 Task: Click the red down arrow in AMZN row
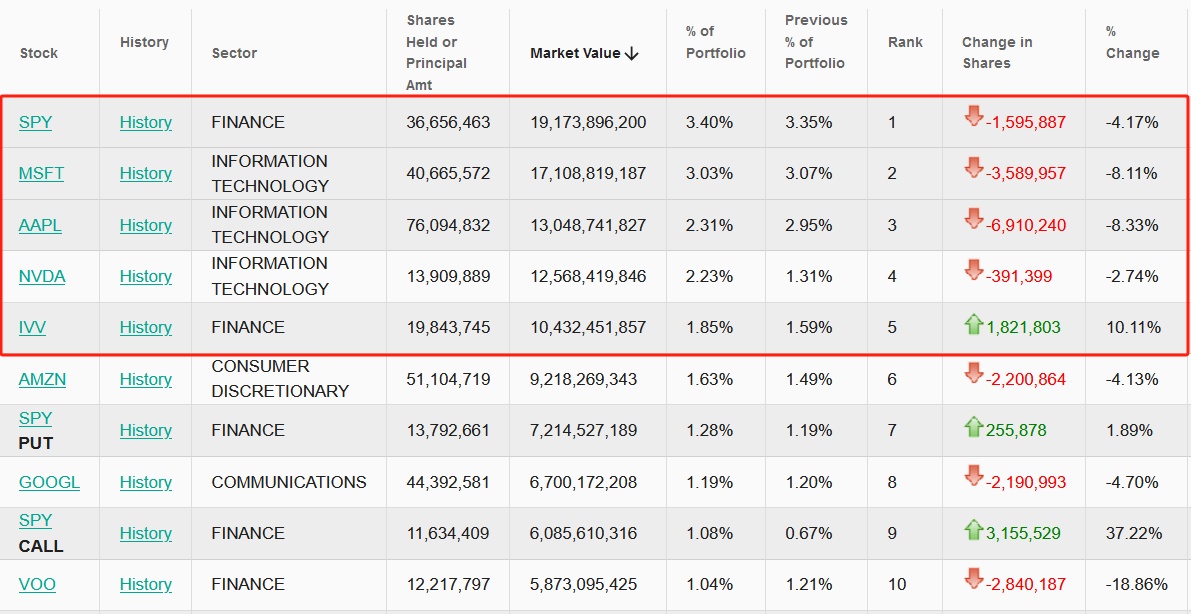(973, 375)
